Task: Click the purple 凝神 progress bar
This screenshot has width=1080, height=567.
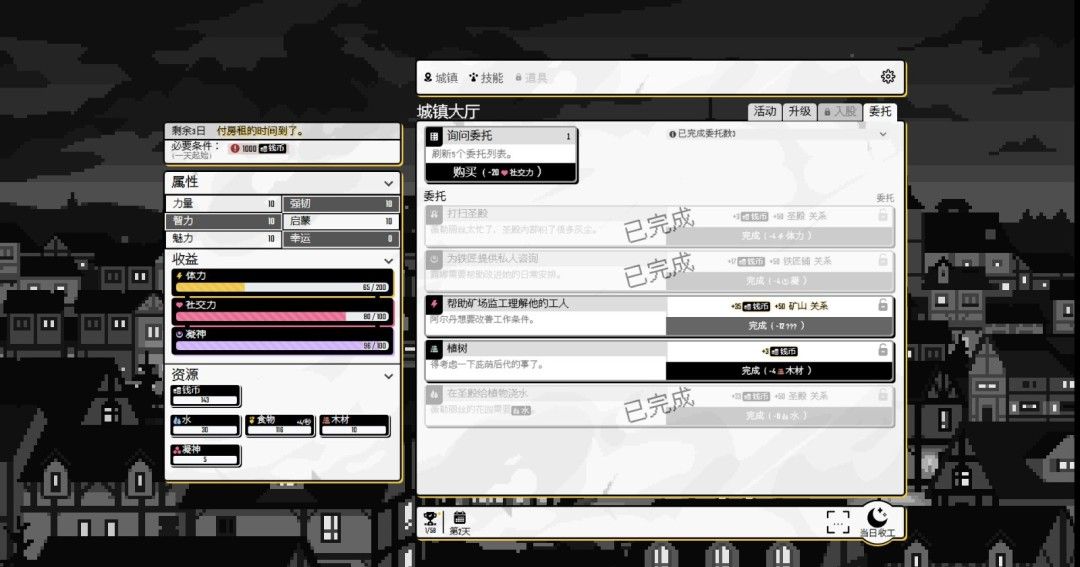Action: pos(282,346)
